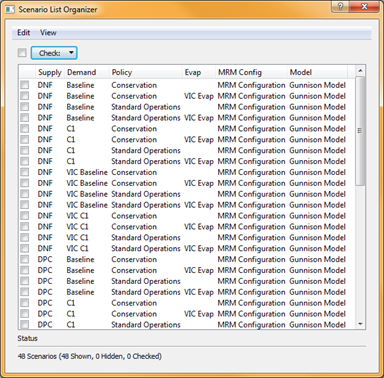384x378 pixels.
Task: Check DPC C1 Conservation row without Evap
Action: (x=25, y=303)
